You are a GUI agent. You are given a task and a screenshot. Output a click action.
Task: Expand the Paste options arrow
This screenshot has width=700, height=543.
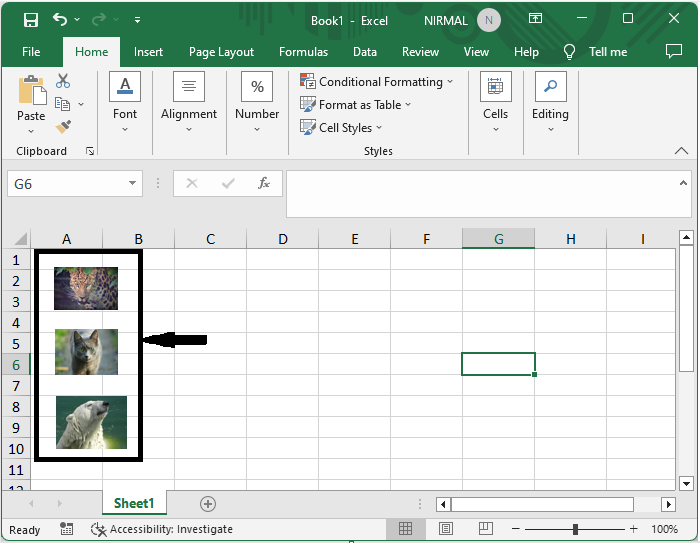pos(31,131)
